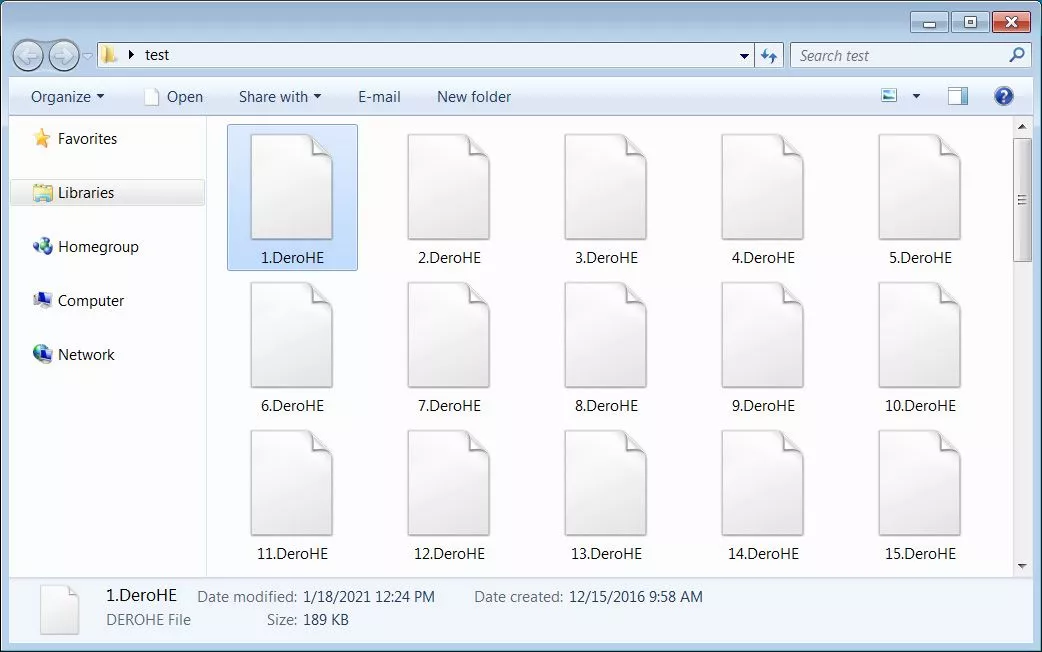
Task: Select Favorites in navigation pane
Action: pos(87,139)
